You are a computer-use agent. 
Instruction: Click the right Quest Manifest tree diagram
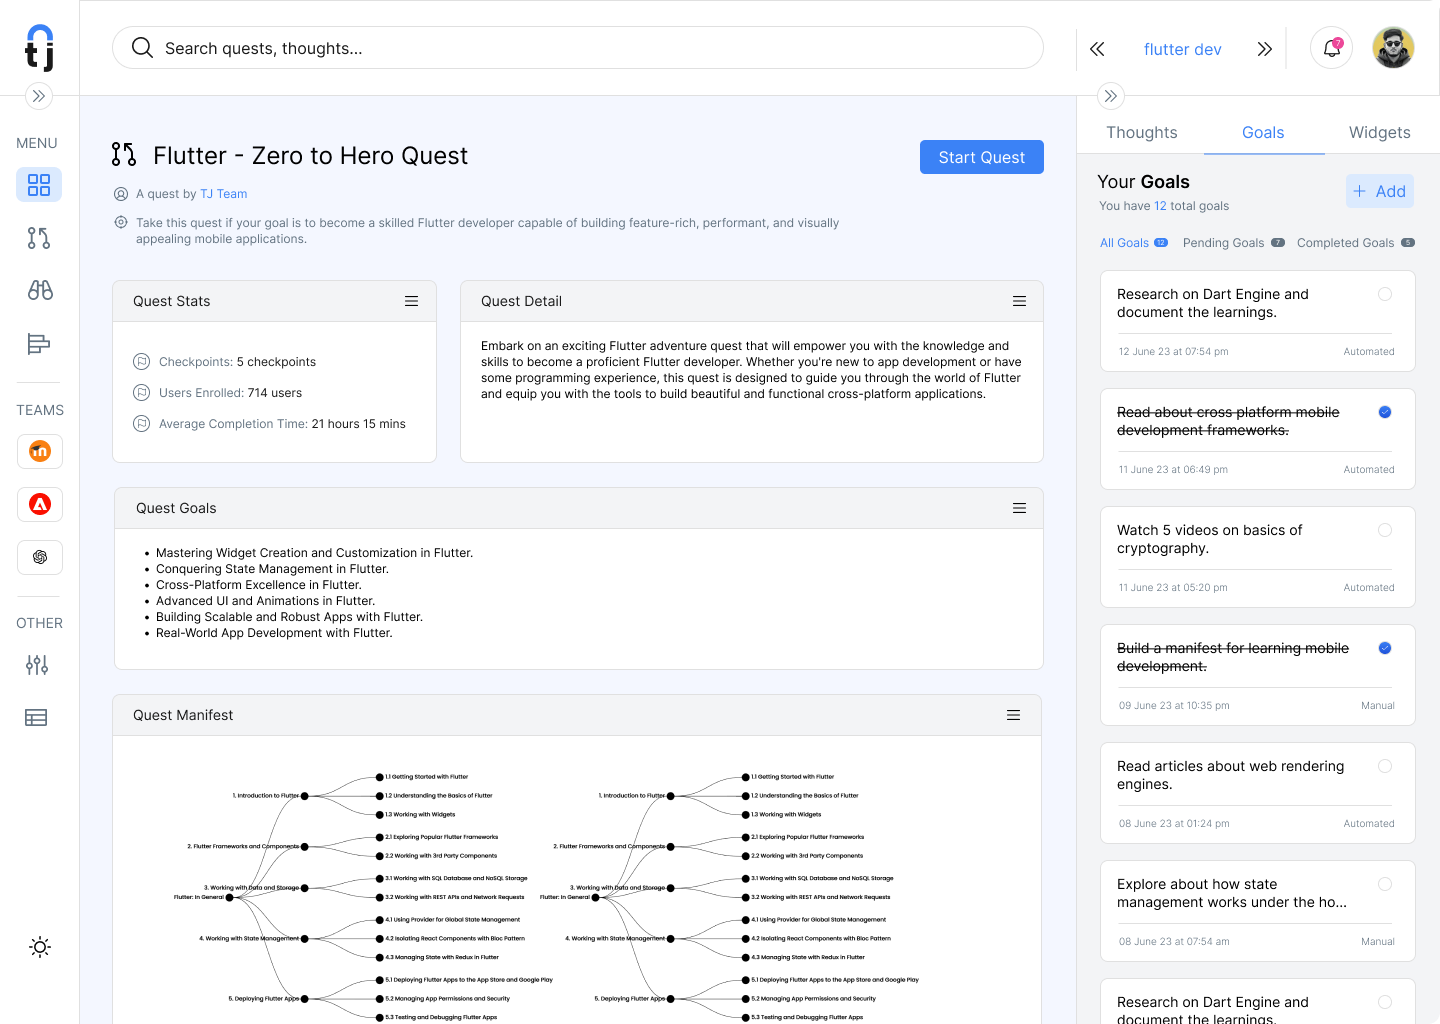point(729,897)
